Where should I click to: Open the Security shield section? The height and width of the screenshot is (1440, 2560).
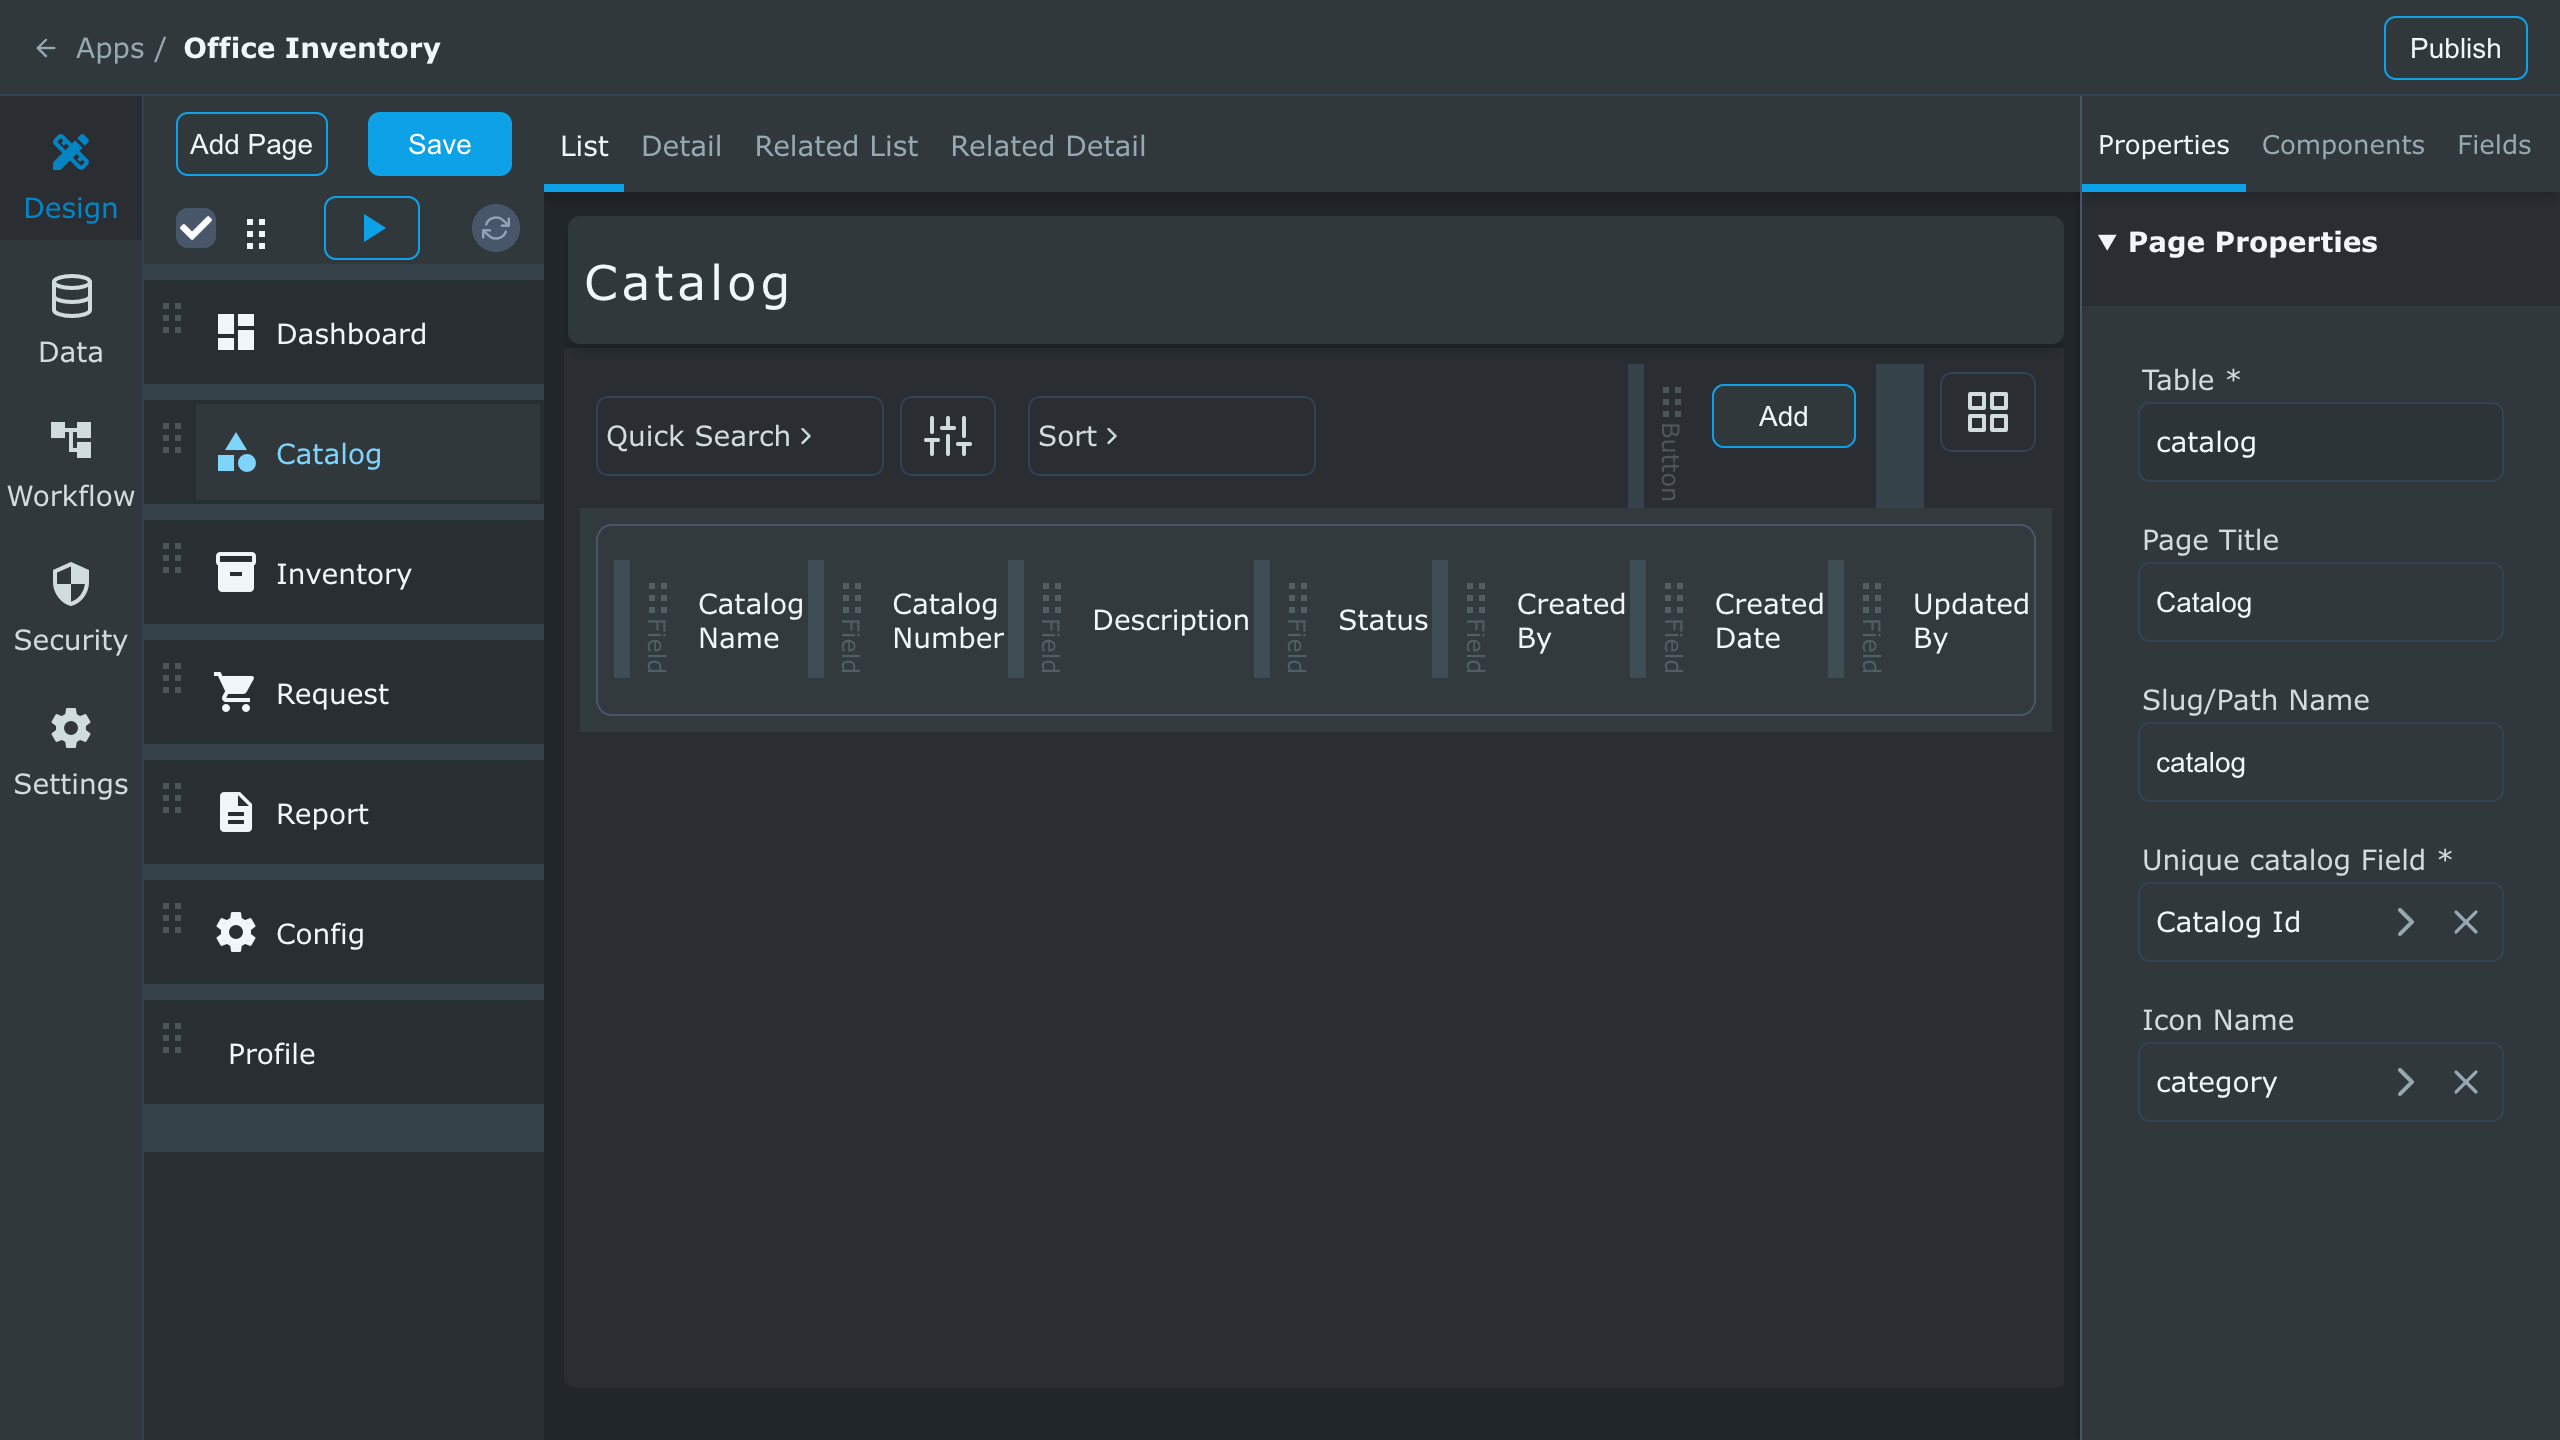[x=70, y=585]
